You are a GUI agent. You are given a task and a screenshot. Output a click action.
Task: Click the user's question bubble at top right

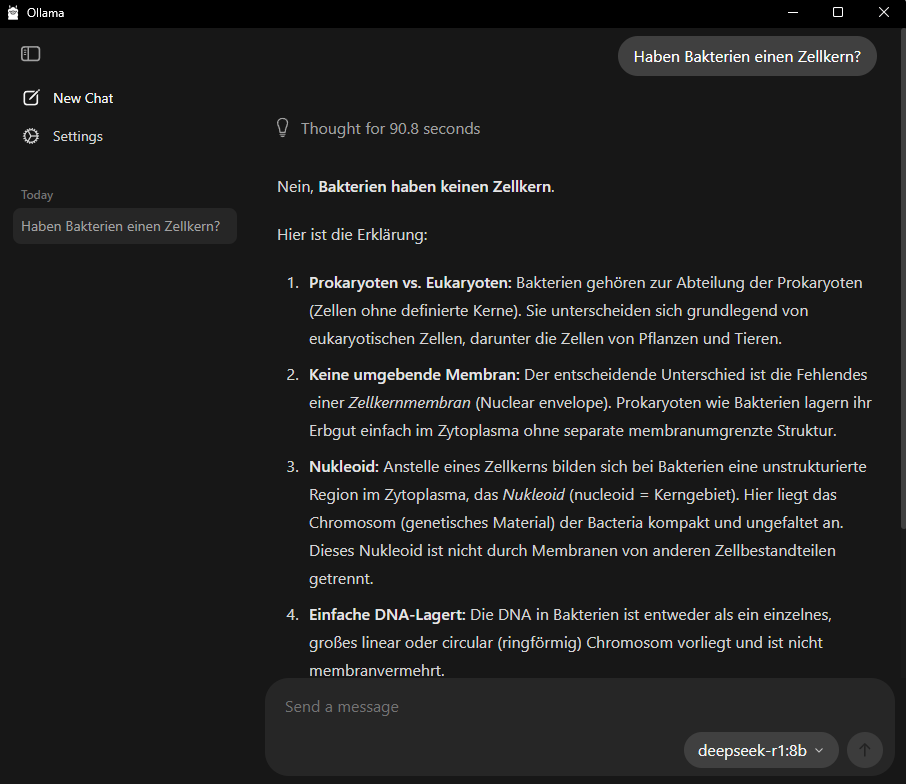click(x=747, y=56)
